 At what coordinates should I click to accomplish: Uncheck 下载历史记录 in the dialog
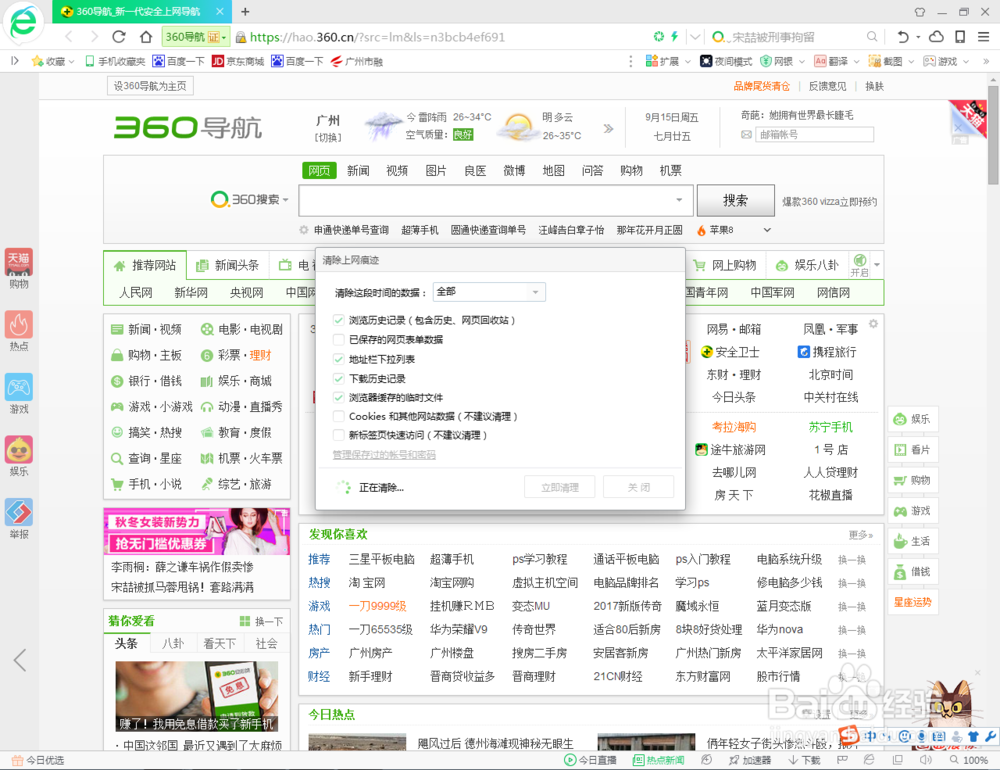[338, 379]
